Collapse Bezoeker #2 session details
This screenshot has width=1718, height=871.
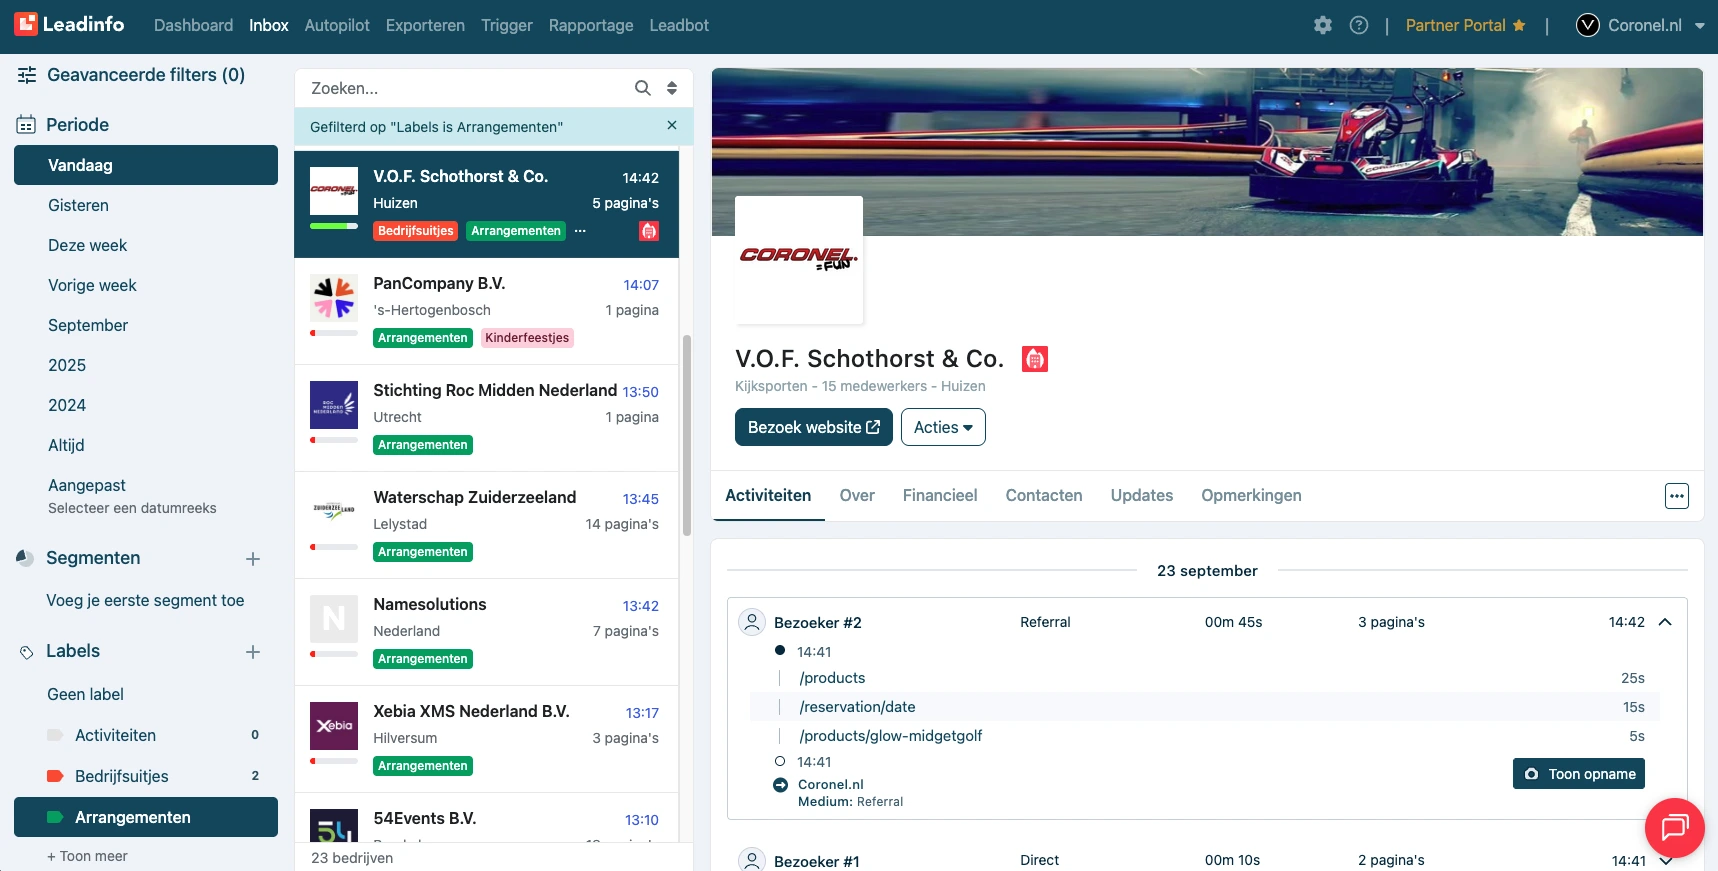tap(1665, 622)
